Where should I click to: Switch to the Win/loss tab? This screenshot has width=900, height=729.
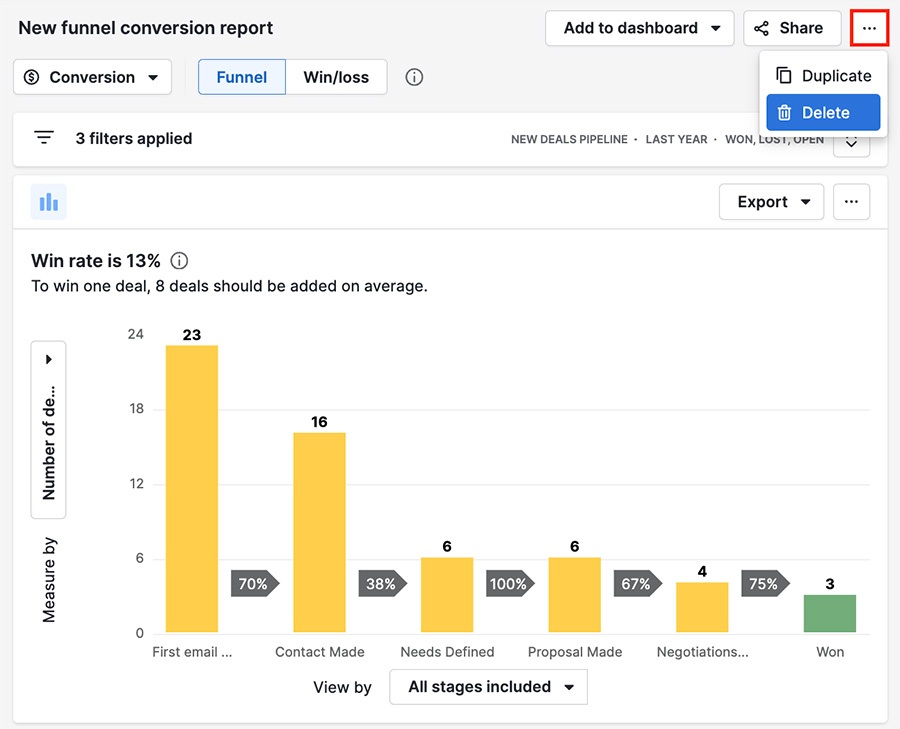(337, 76)
